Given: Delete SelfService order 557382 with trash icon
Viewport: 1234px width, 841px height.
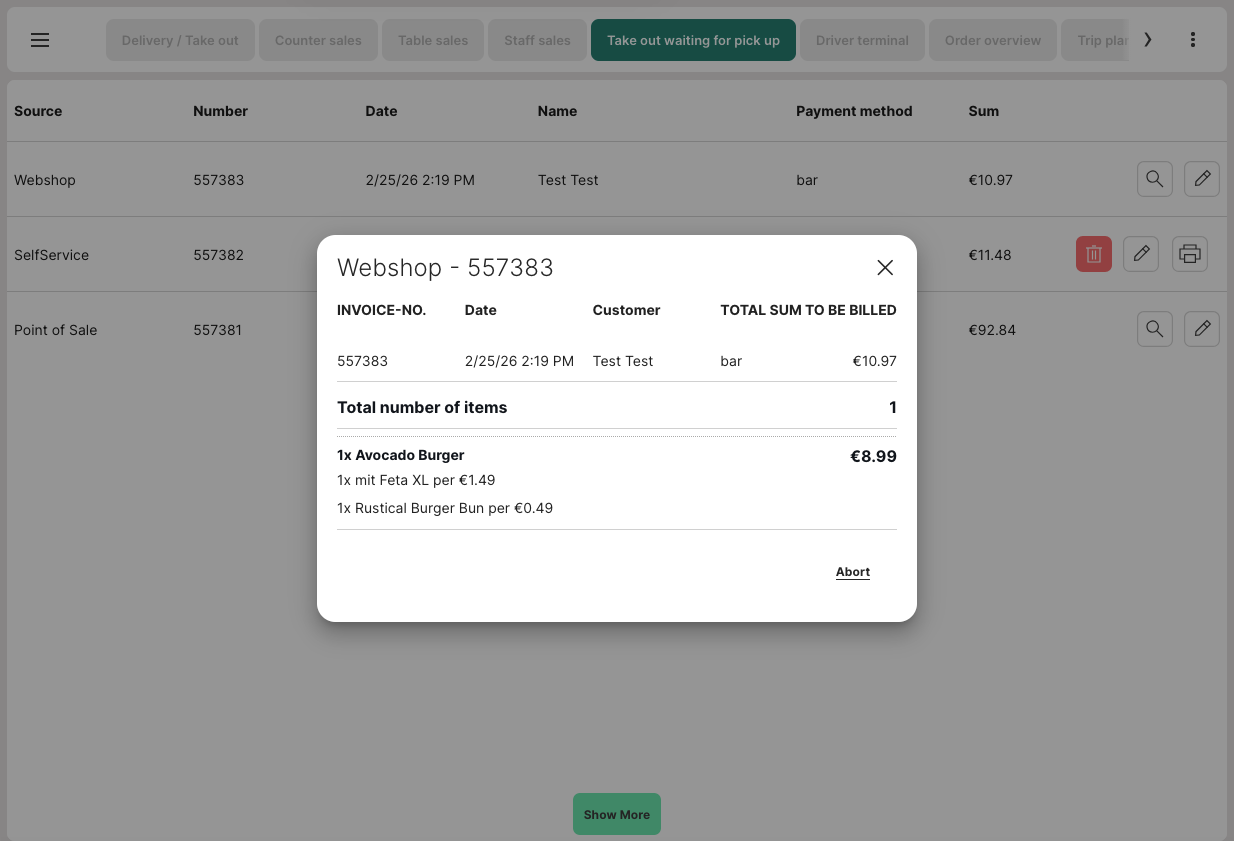Looking at the screenshot, I should (1093, 254).
